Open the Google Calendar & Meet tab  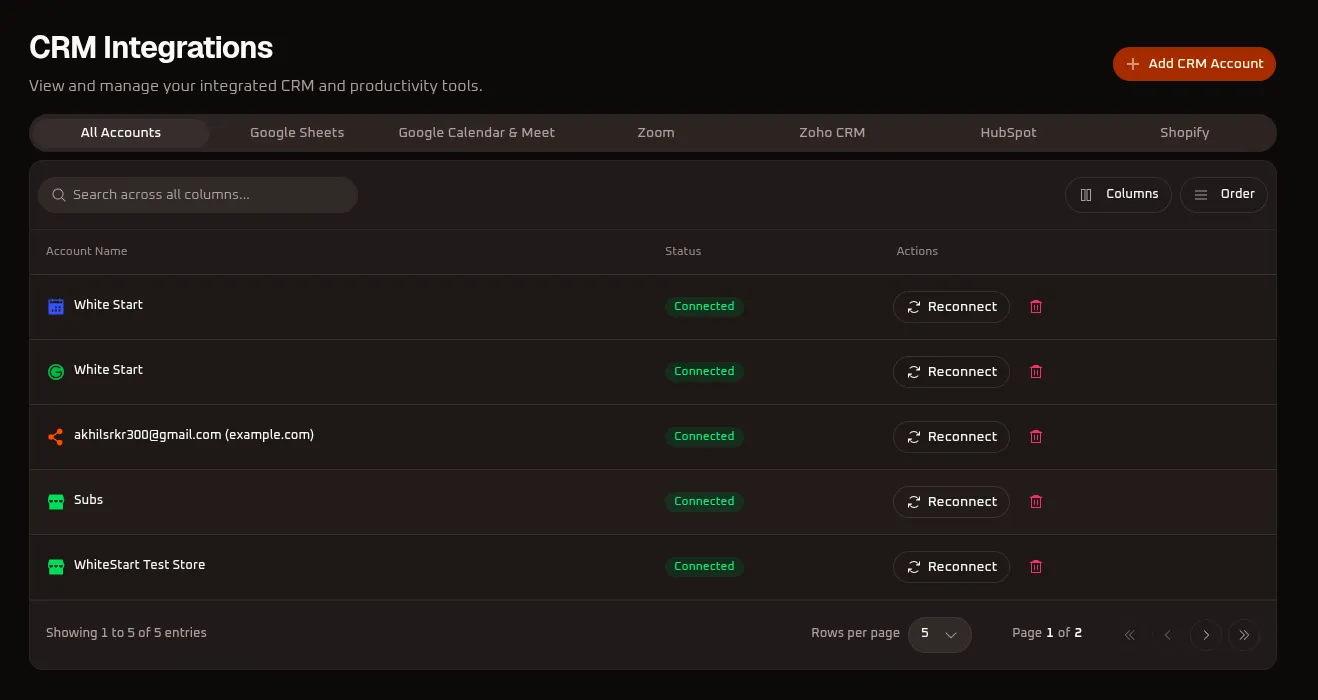476,133
